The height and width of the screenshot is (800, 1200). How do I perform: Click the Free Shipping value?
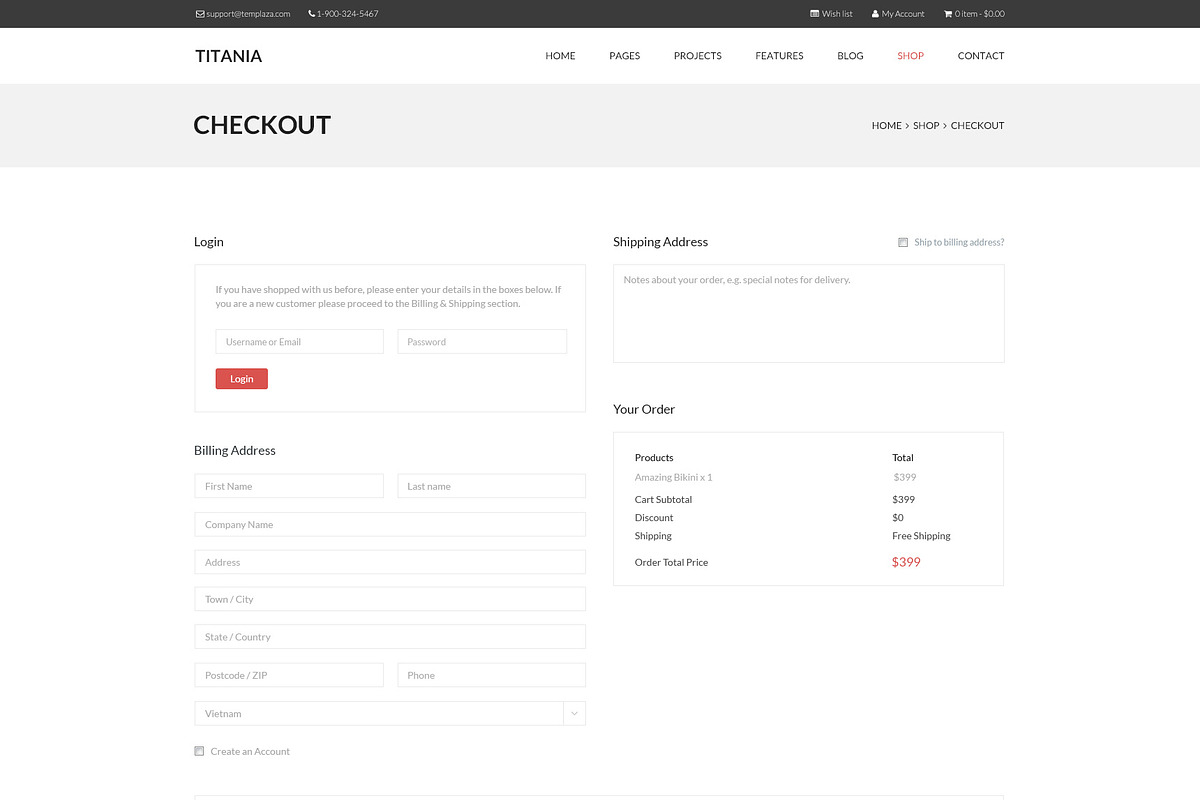point(921,536)
